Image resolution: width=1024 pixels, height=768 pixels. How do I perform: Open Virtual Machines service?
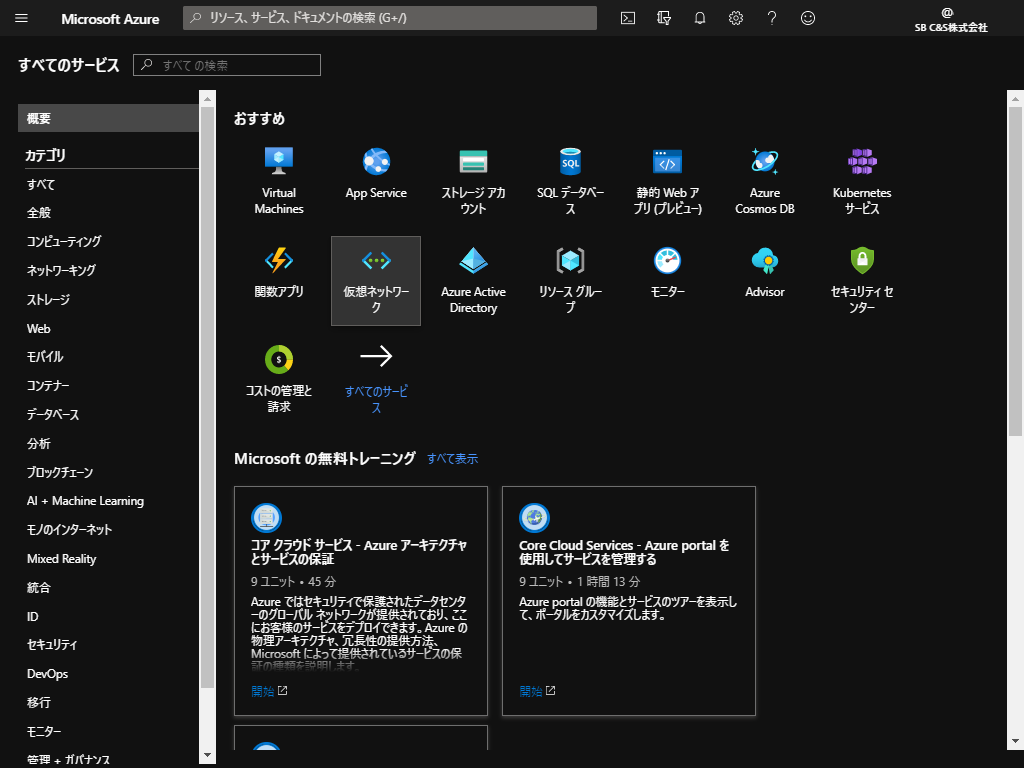point(279,181)
